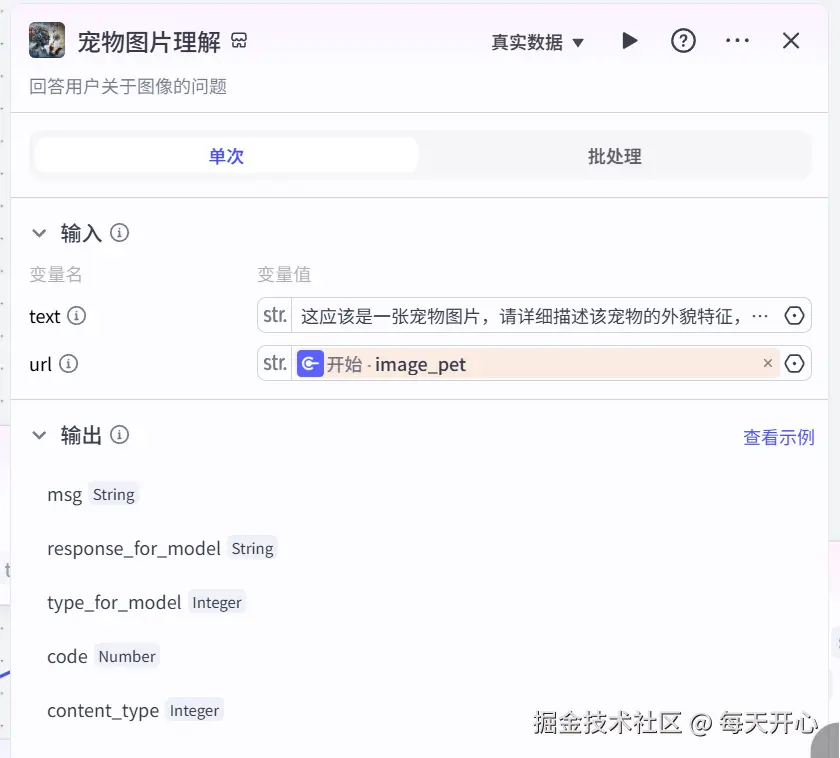Viewport: 840px width, 758px height.
Task: Click the 变量值 column header
Action: (x=284, y=274)
